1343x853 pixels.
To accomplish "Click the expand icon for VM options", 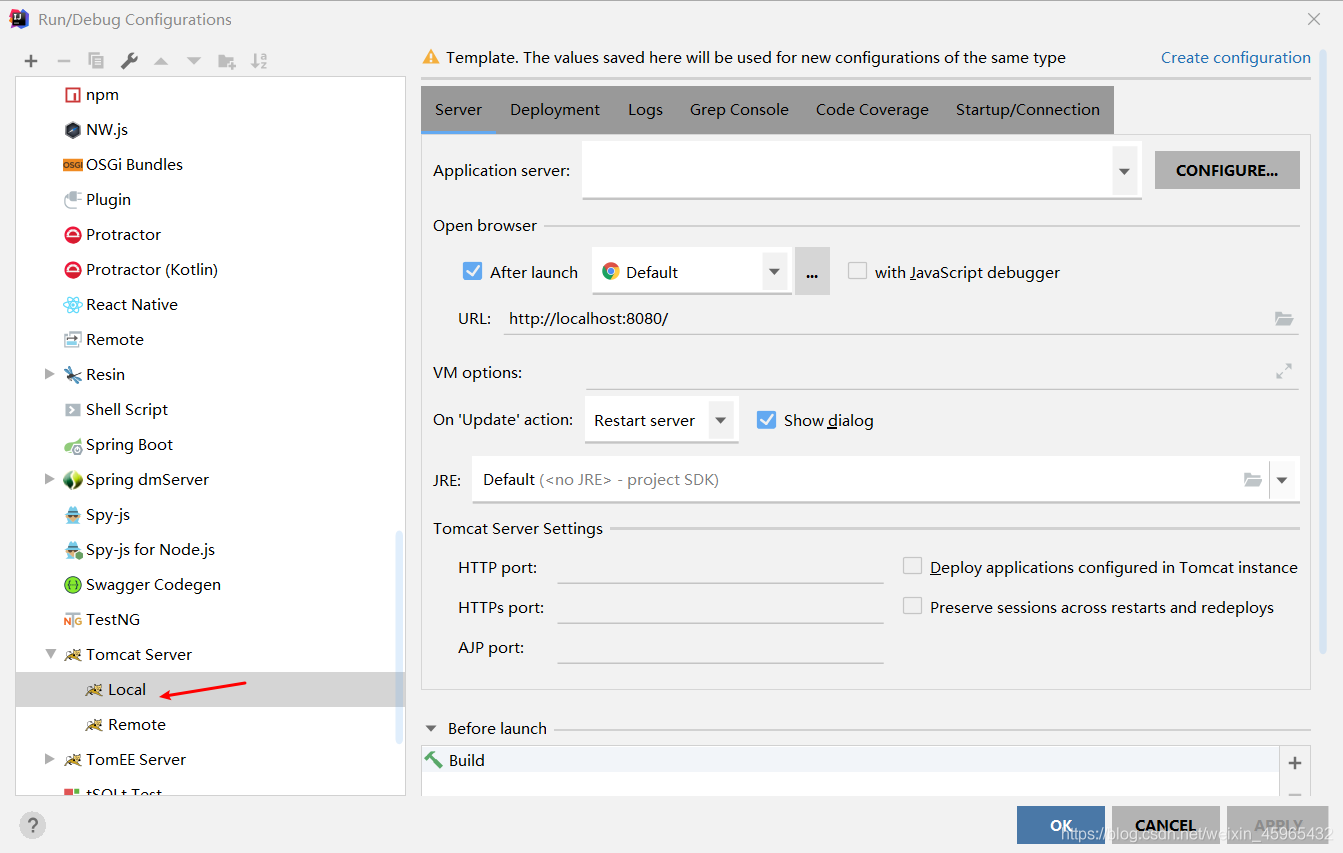I will click(1284, 371).
